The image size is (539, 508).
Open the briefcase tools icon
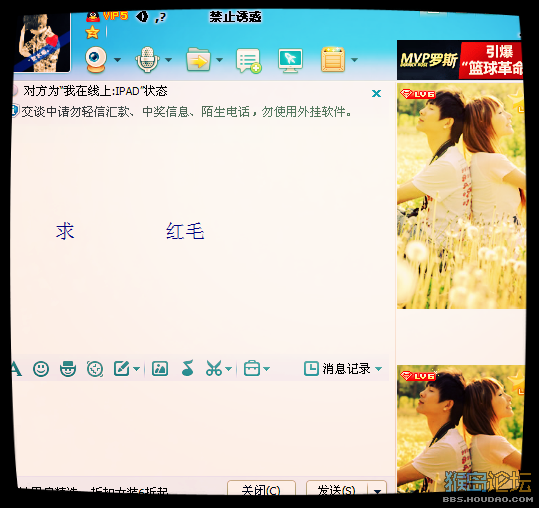(x=252, y=368)
